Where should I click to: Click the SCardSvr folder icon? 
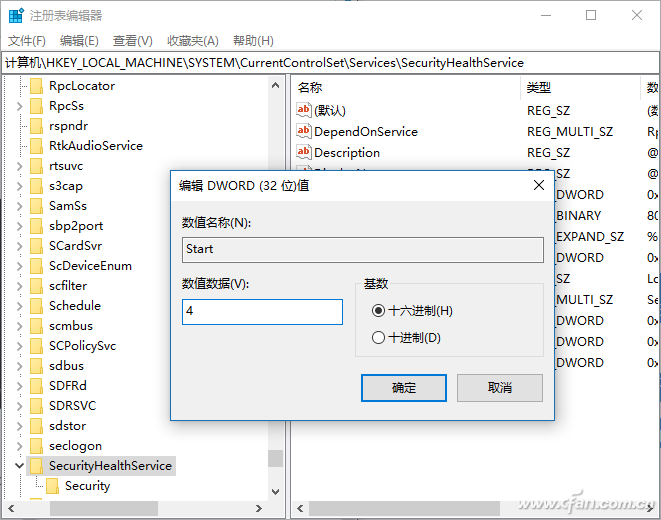pyautogui.click(x=37, y=246)
